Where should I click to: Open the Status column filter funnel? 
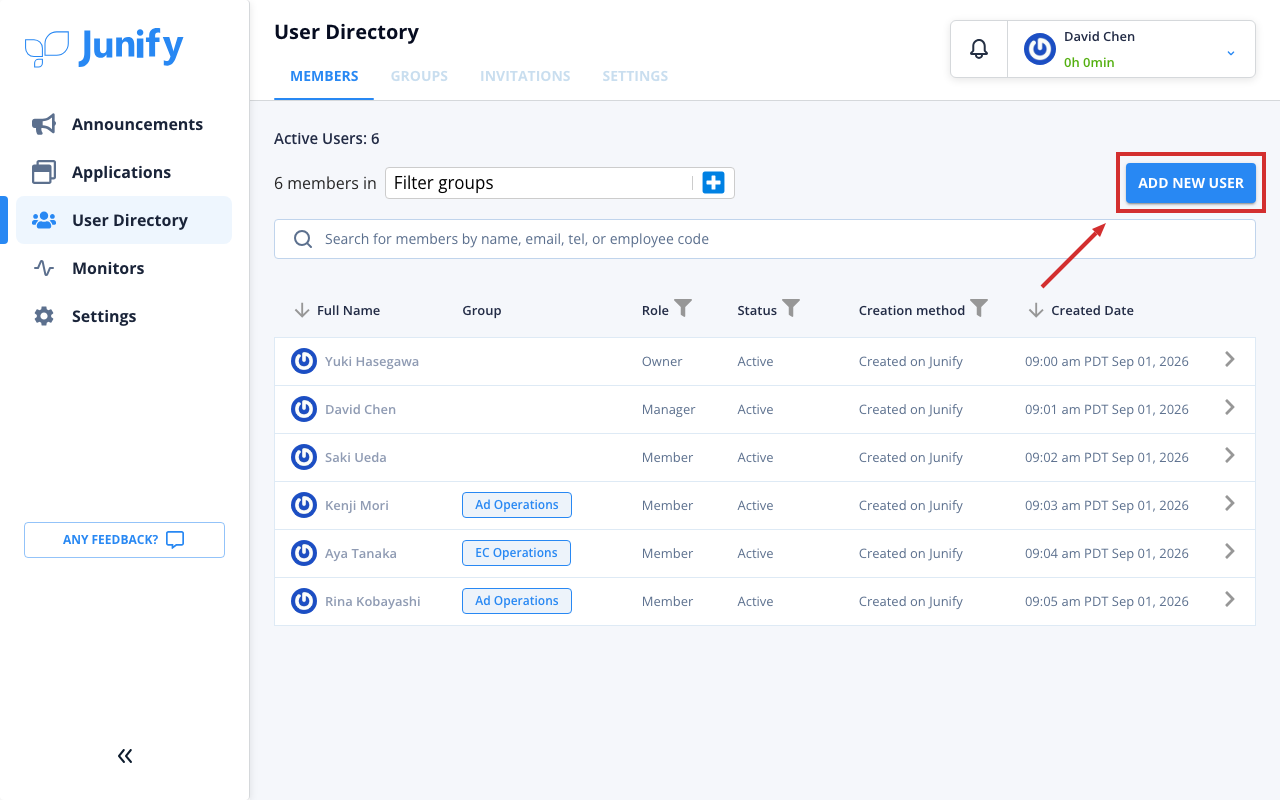click(x=791, y=309)
